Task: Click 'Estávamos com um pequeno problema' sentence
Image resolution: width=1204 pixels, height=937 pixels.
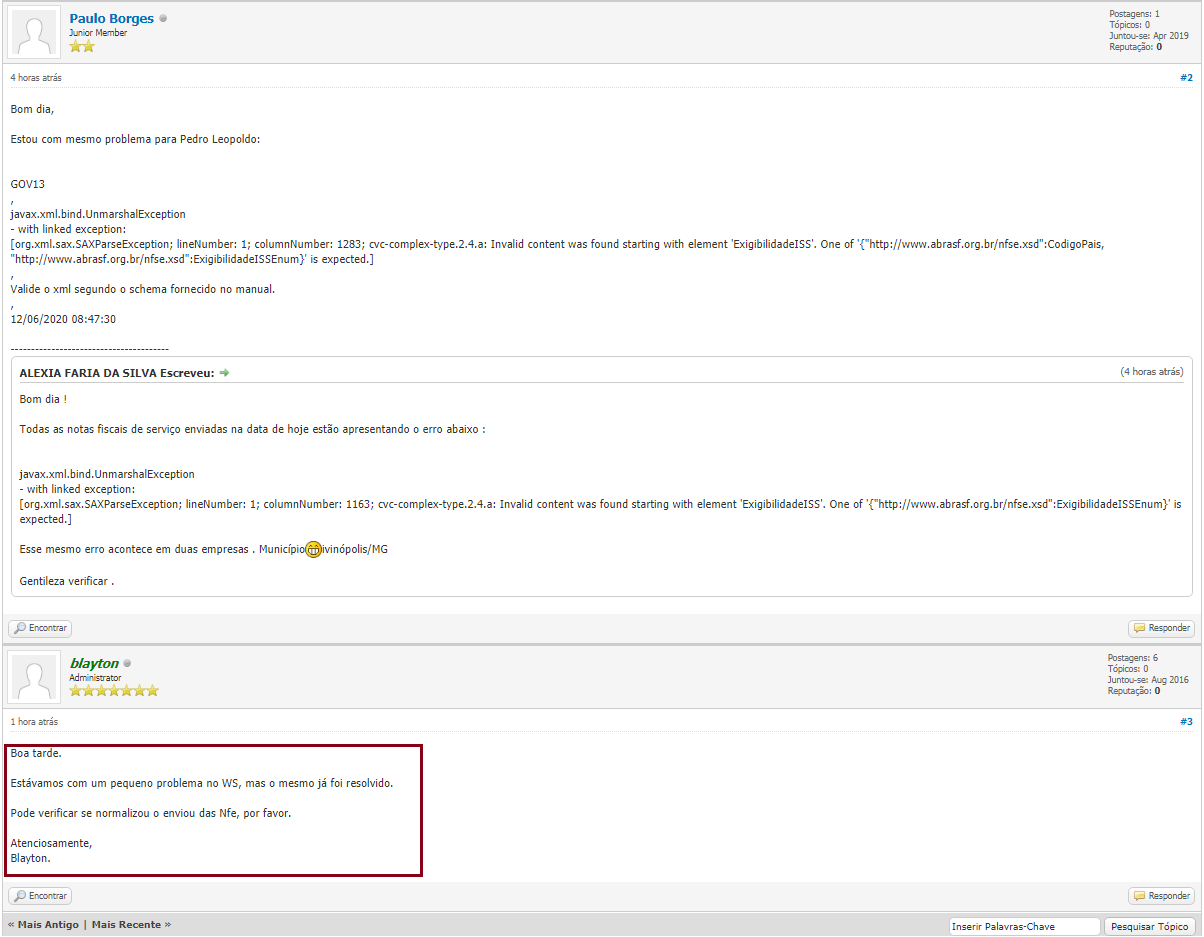Action: pyautogui.click(x=202, y=783)
